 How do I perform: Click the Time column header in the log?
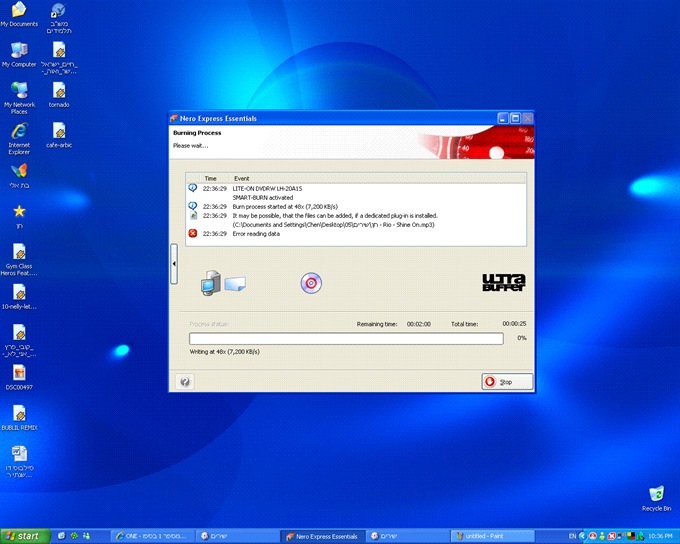point(210,178)
